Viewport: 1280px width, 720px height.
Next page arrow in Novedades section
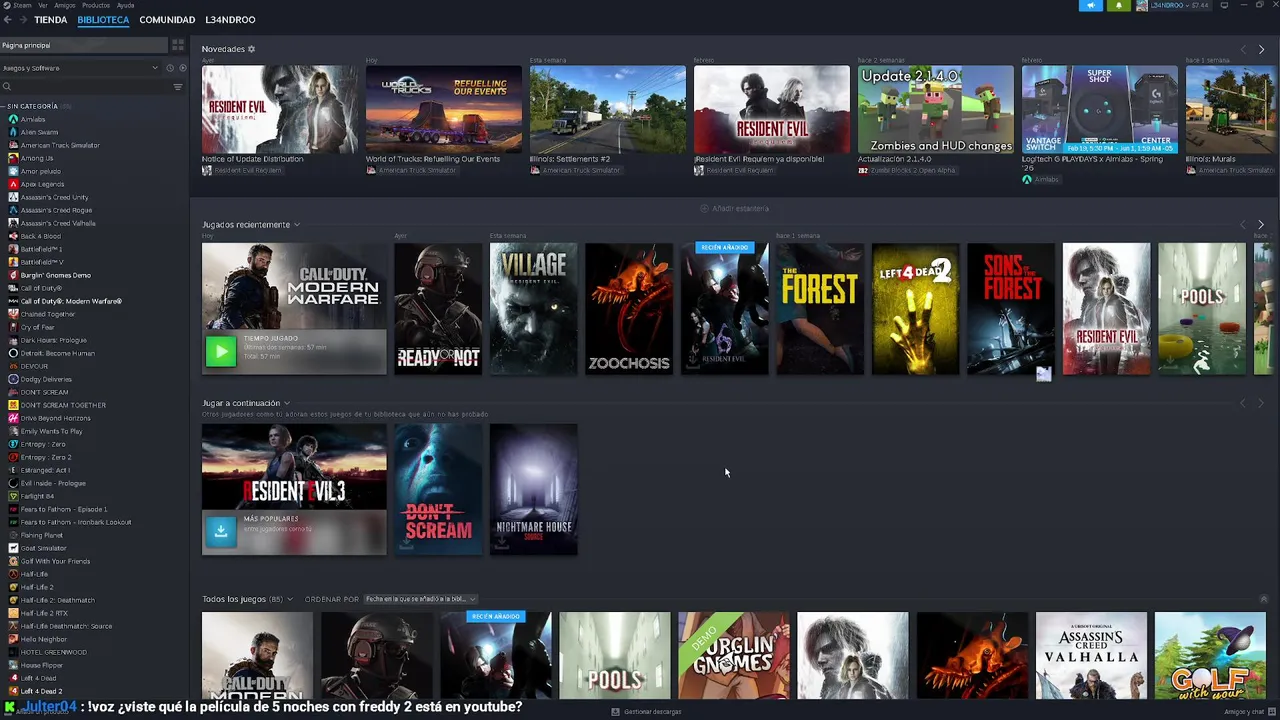[1261, 49]
